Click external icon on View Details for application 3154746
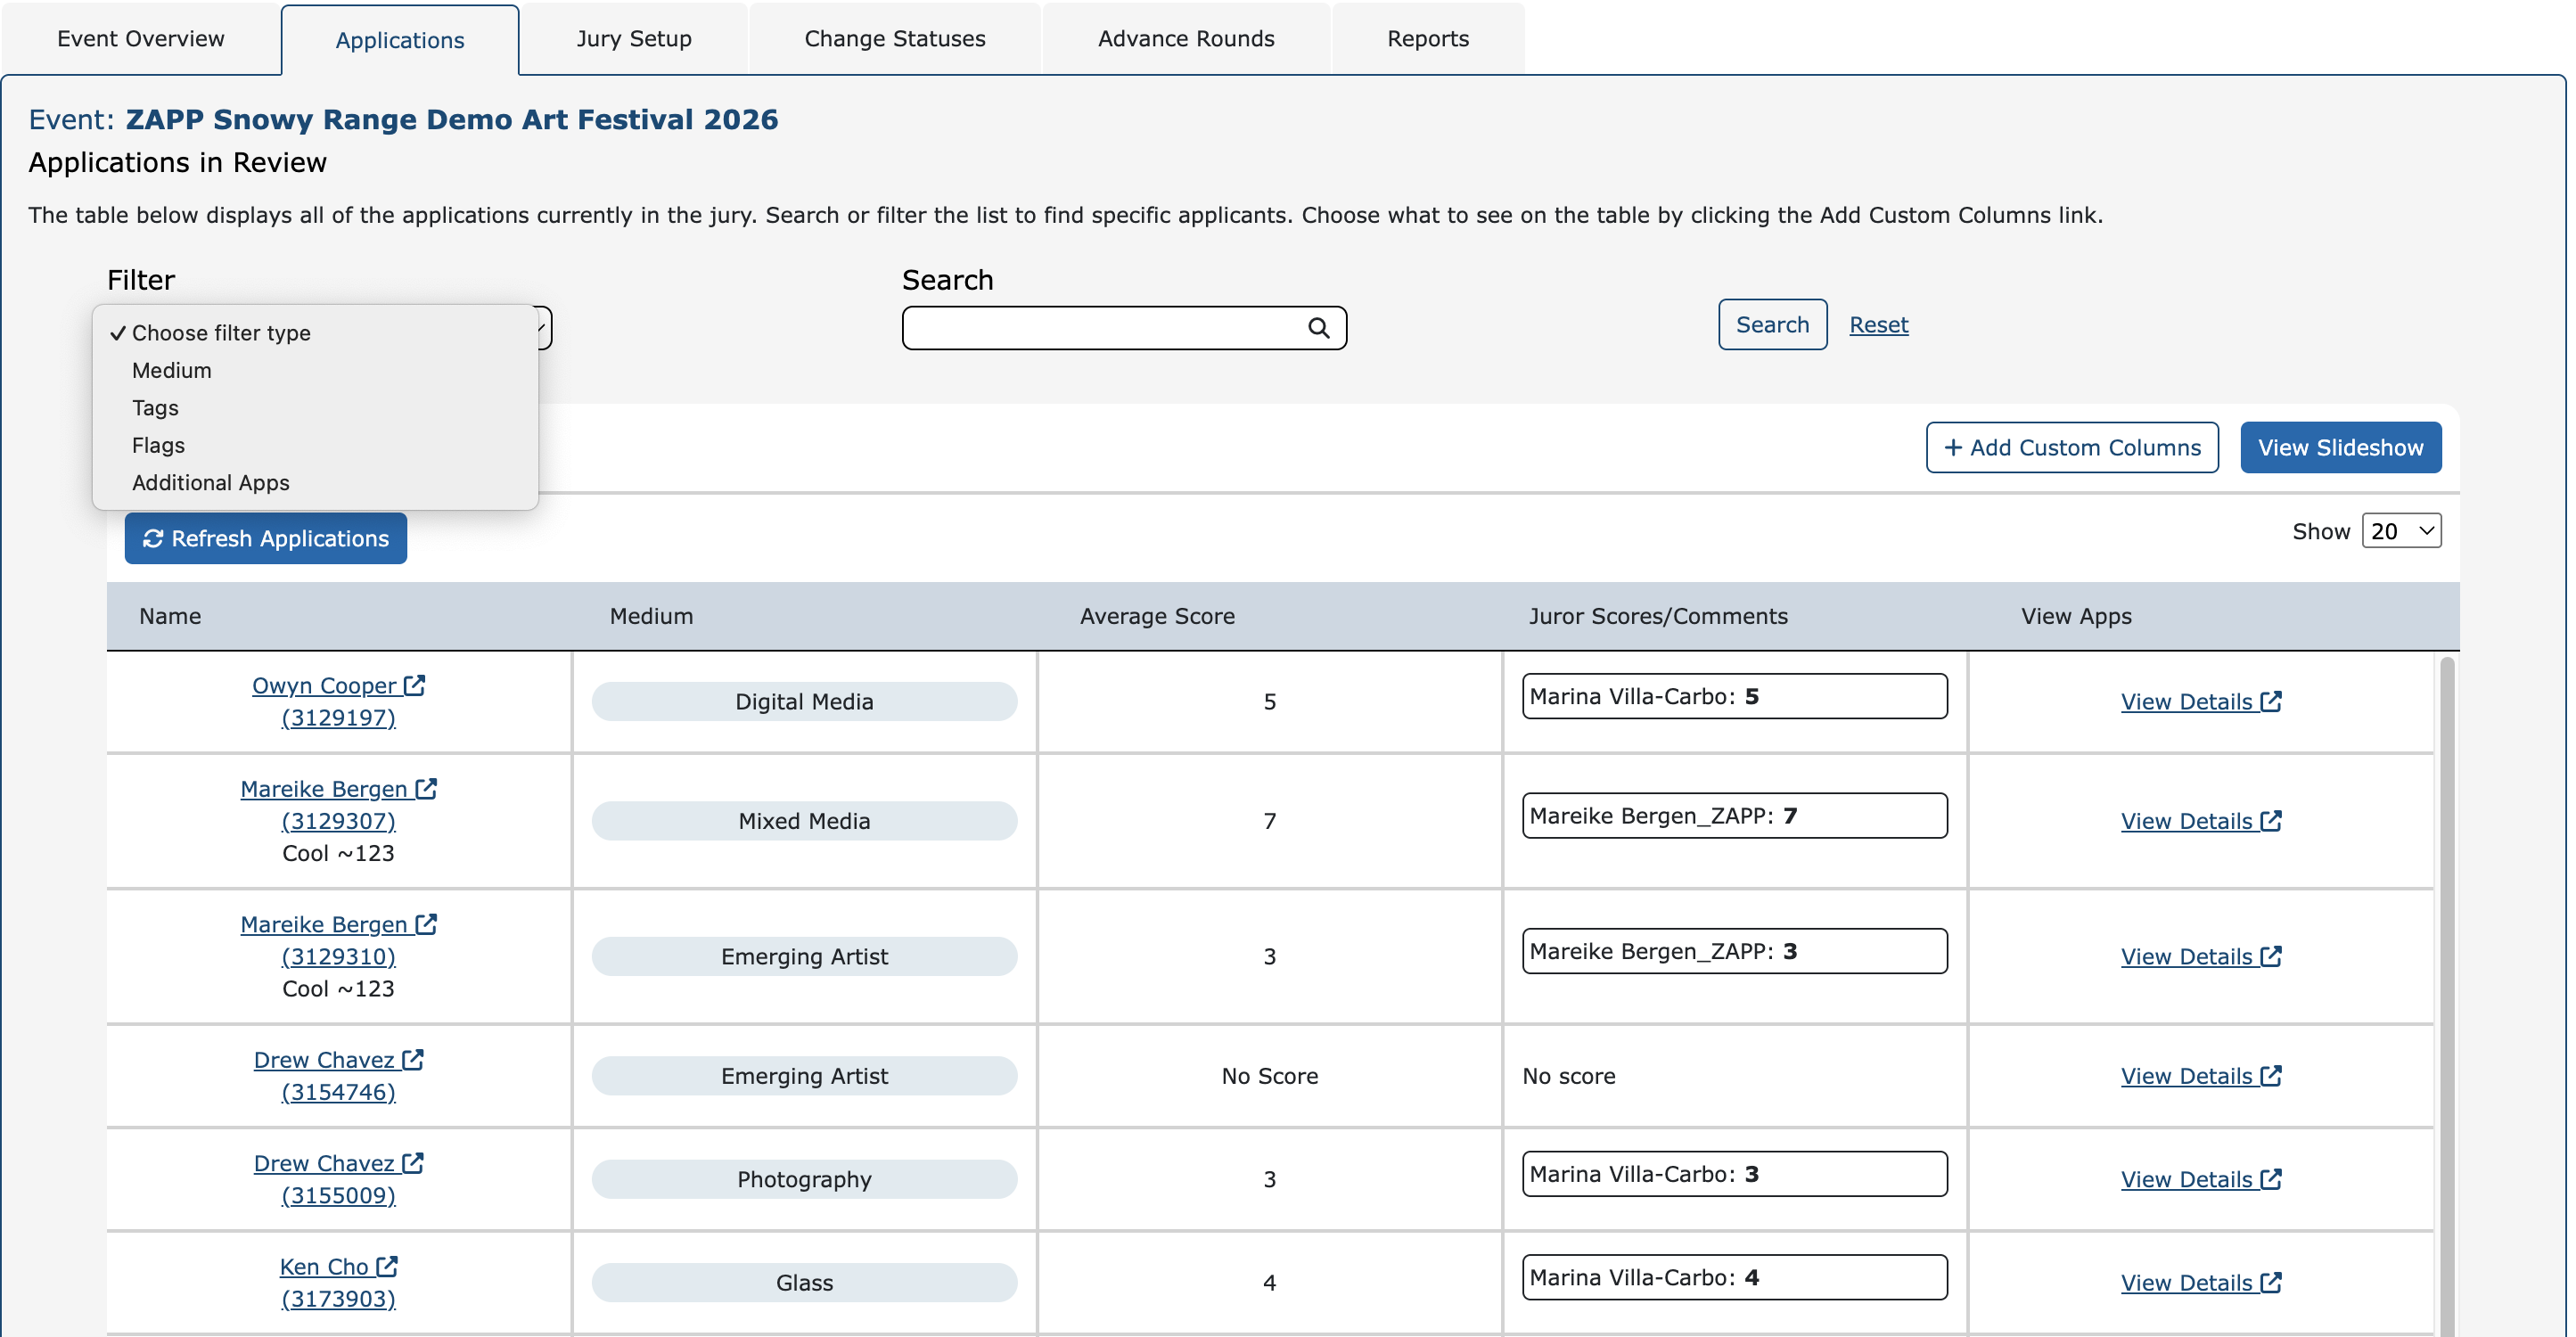This screenshot has height=1337, width=2576. tap(2271, 1075)
